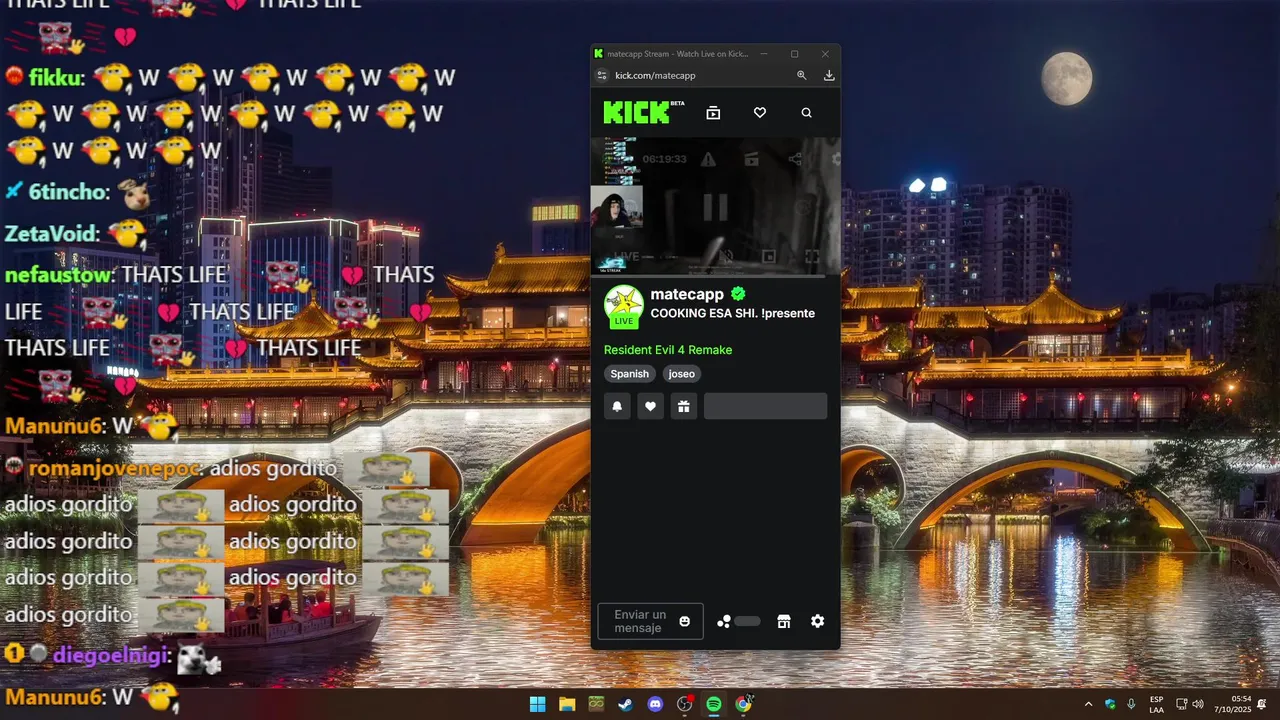1280x720 pixels.
Task: Expand the hidden system tray icons chevron
Action: (x=1089, y=704)
